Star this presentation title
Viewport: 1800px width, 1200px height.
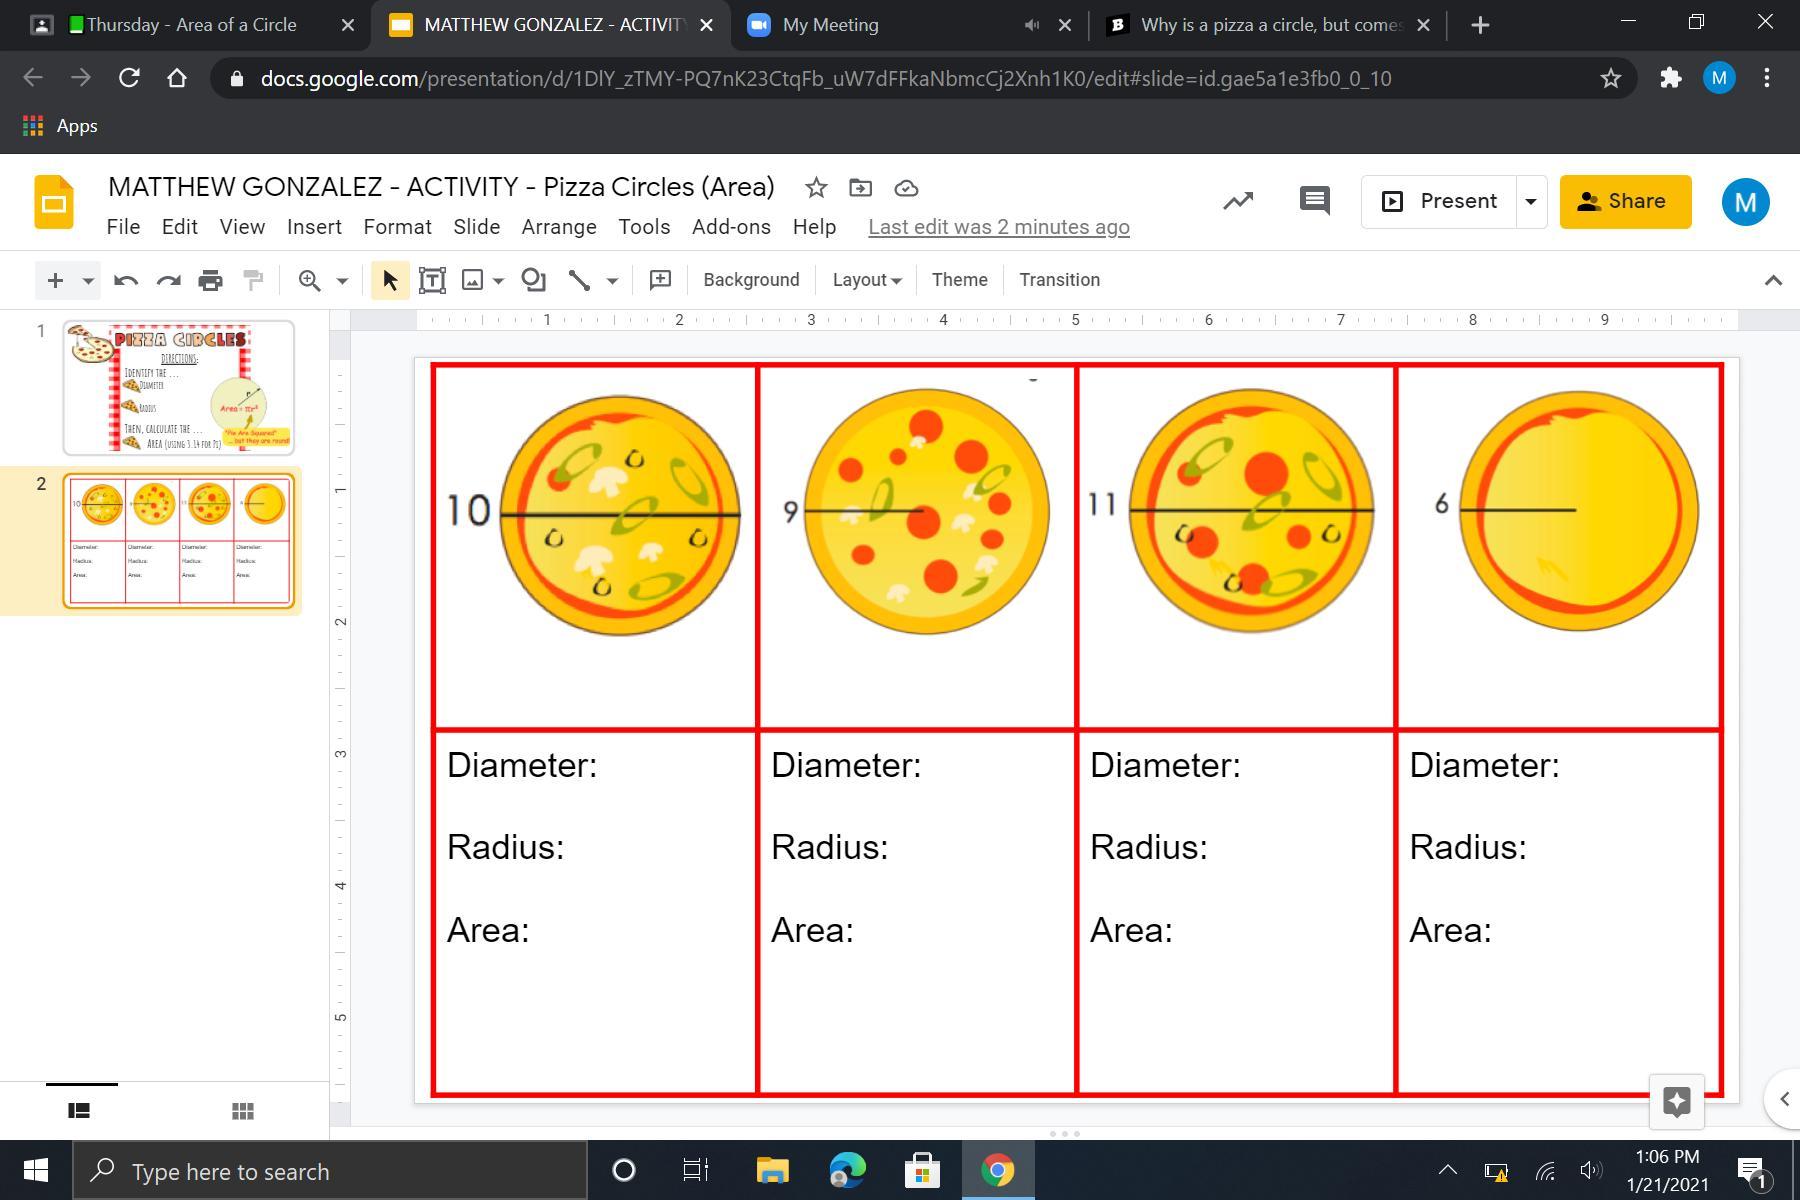click(816, 188)
